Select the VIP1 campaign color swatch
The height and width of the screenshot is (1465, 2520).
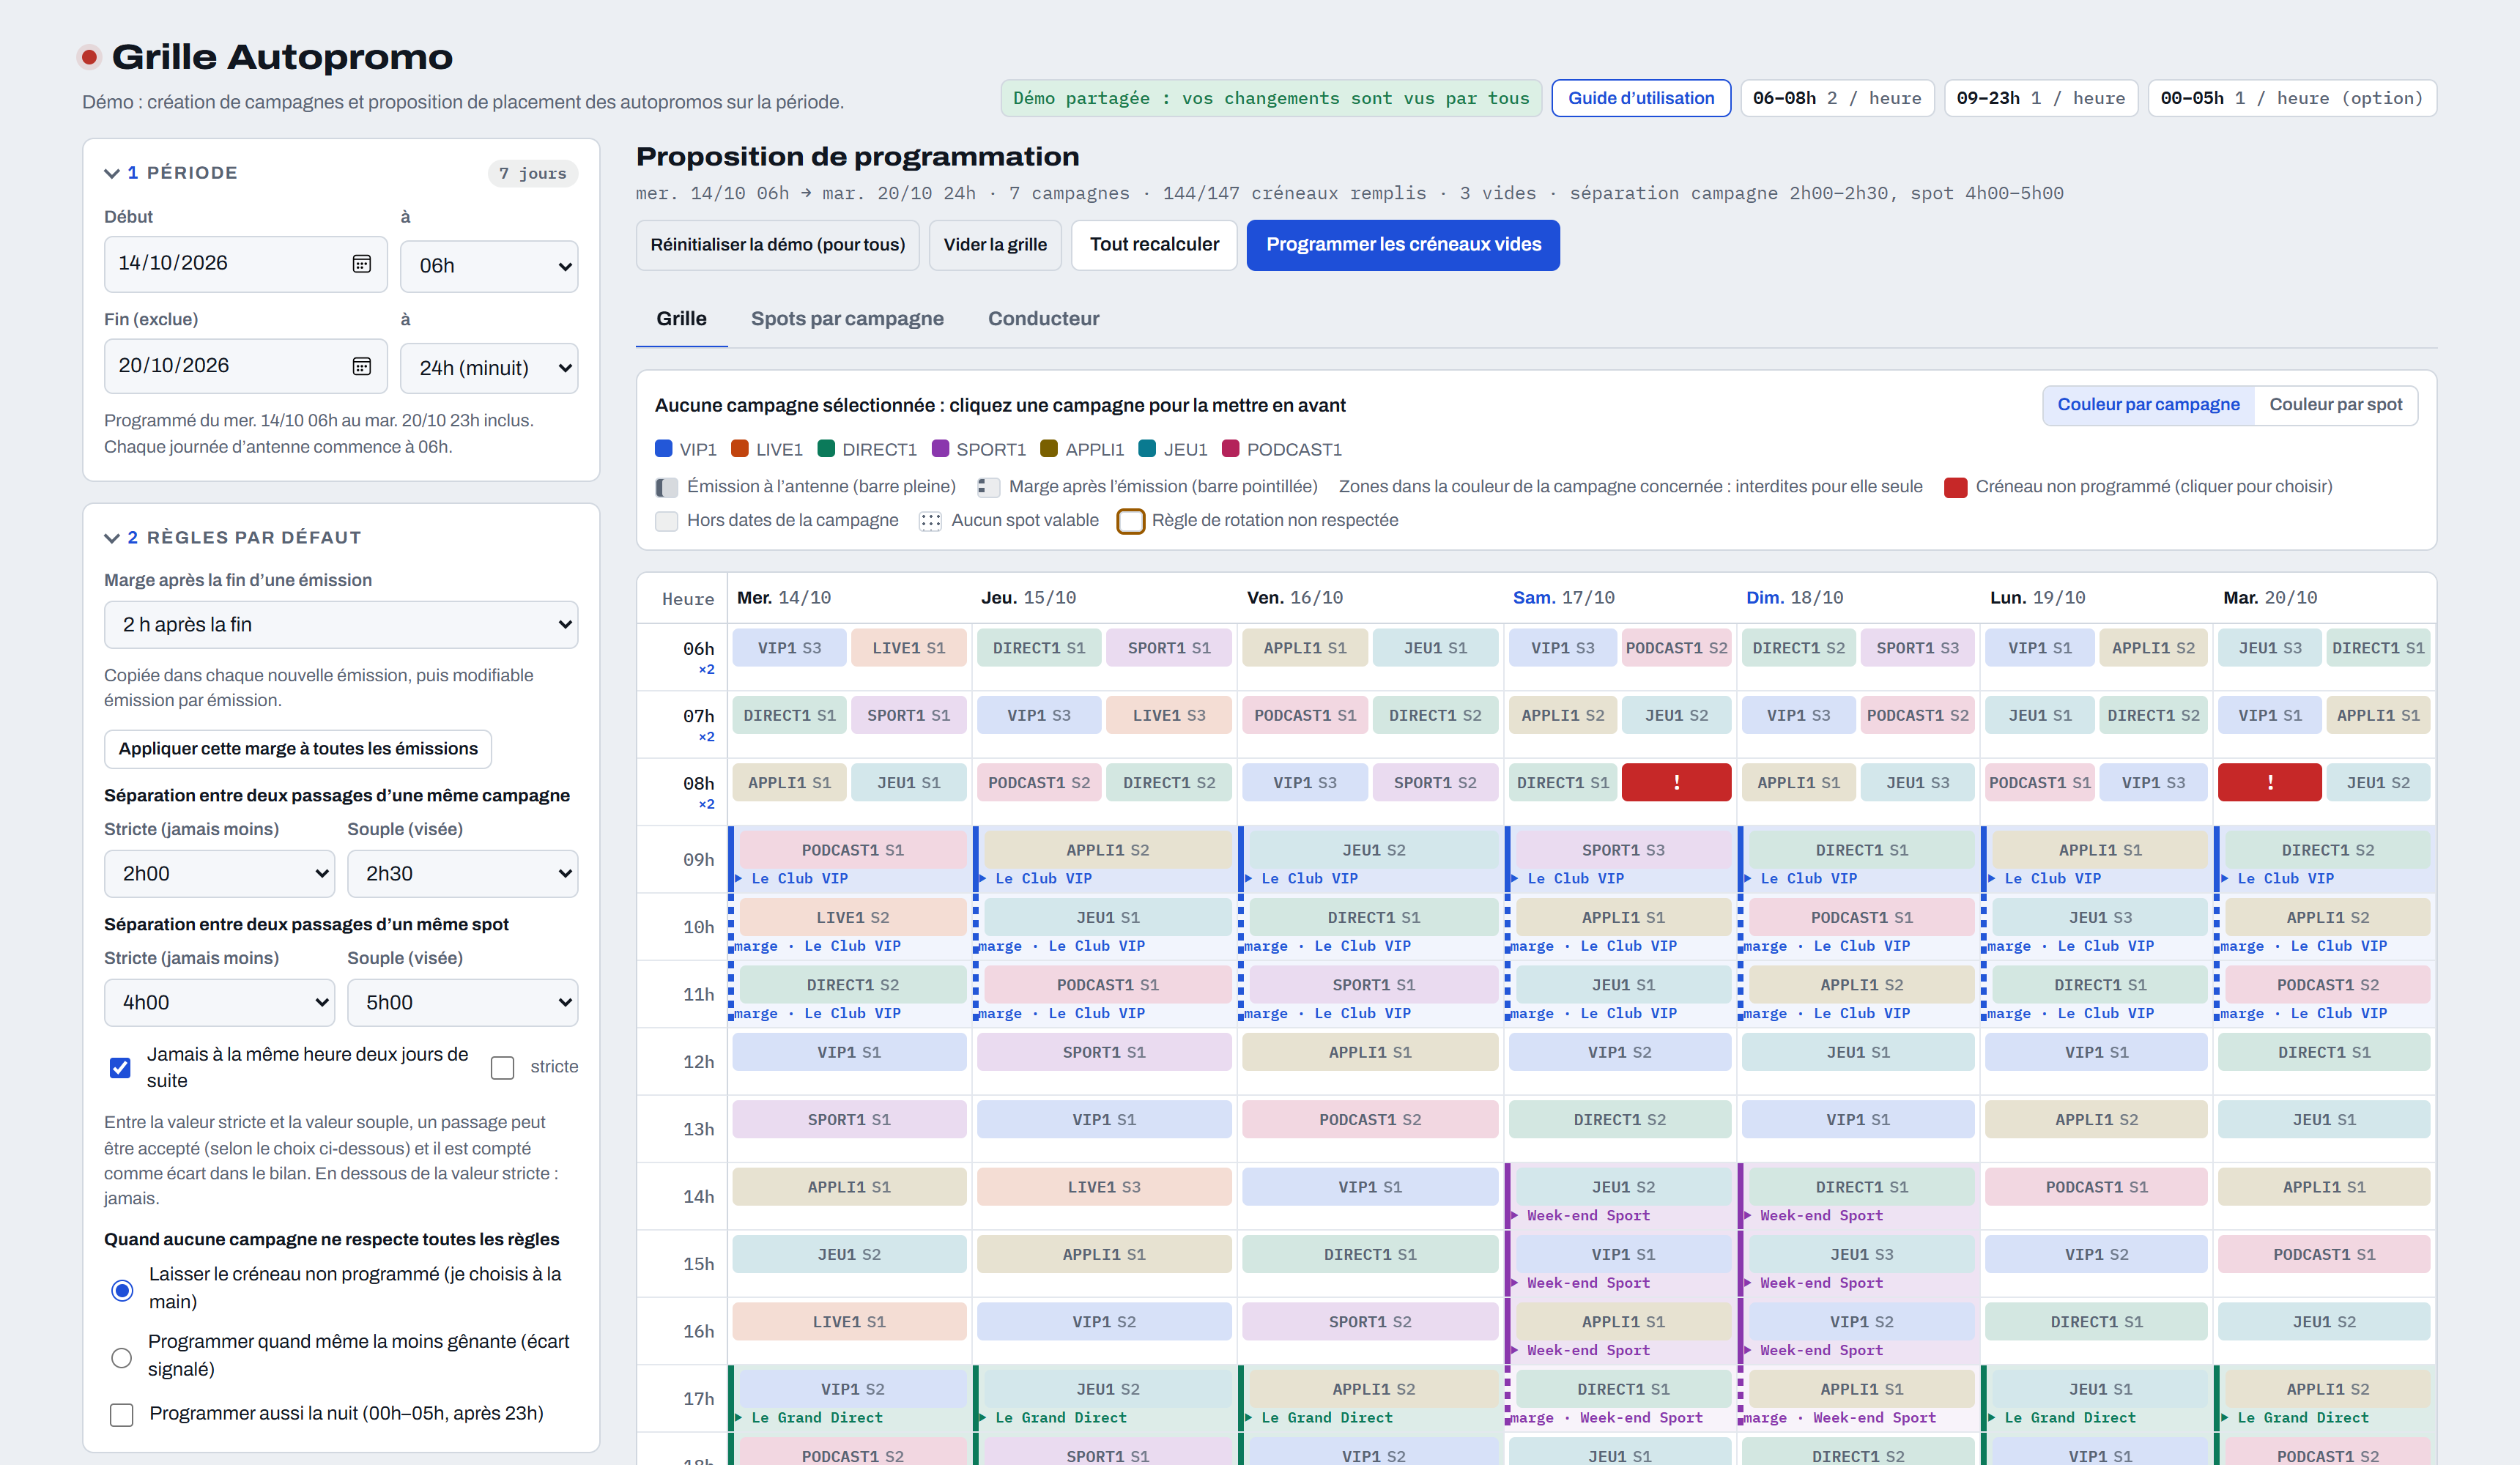(x=663, y=449)
